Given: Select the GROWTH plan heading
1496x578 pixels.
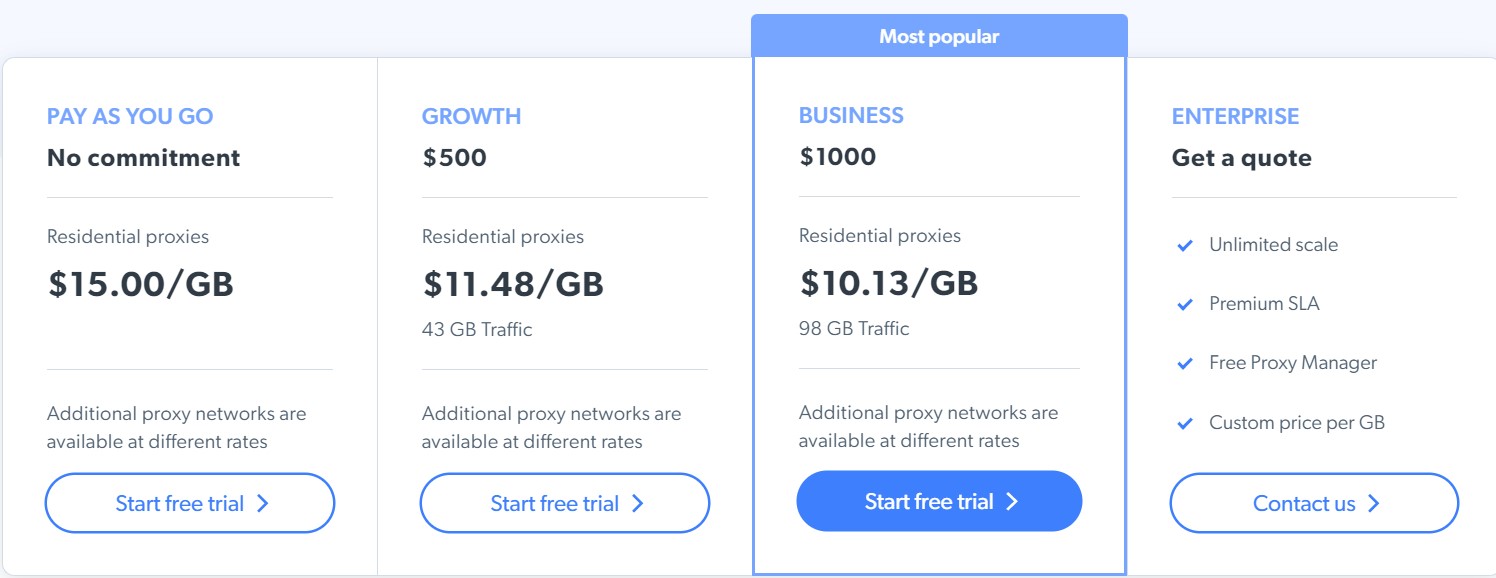Looking at the screenshot, I should point(471,116).
